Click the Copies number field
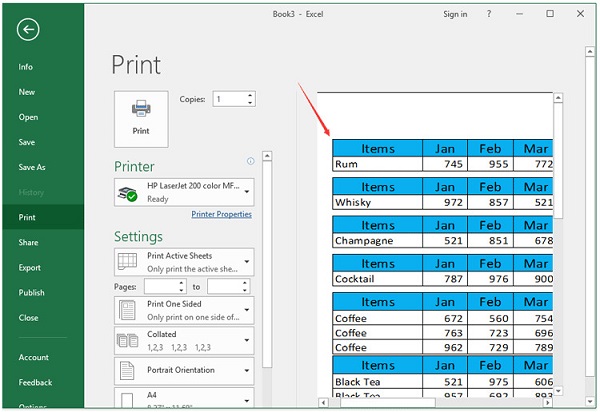Screen dimensions: 600x412 pyautogui.click(x=230, y=99)
